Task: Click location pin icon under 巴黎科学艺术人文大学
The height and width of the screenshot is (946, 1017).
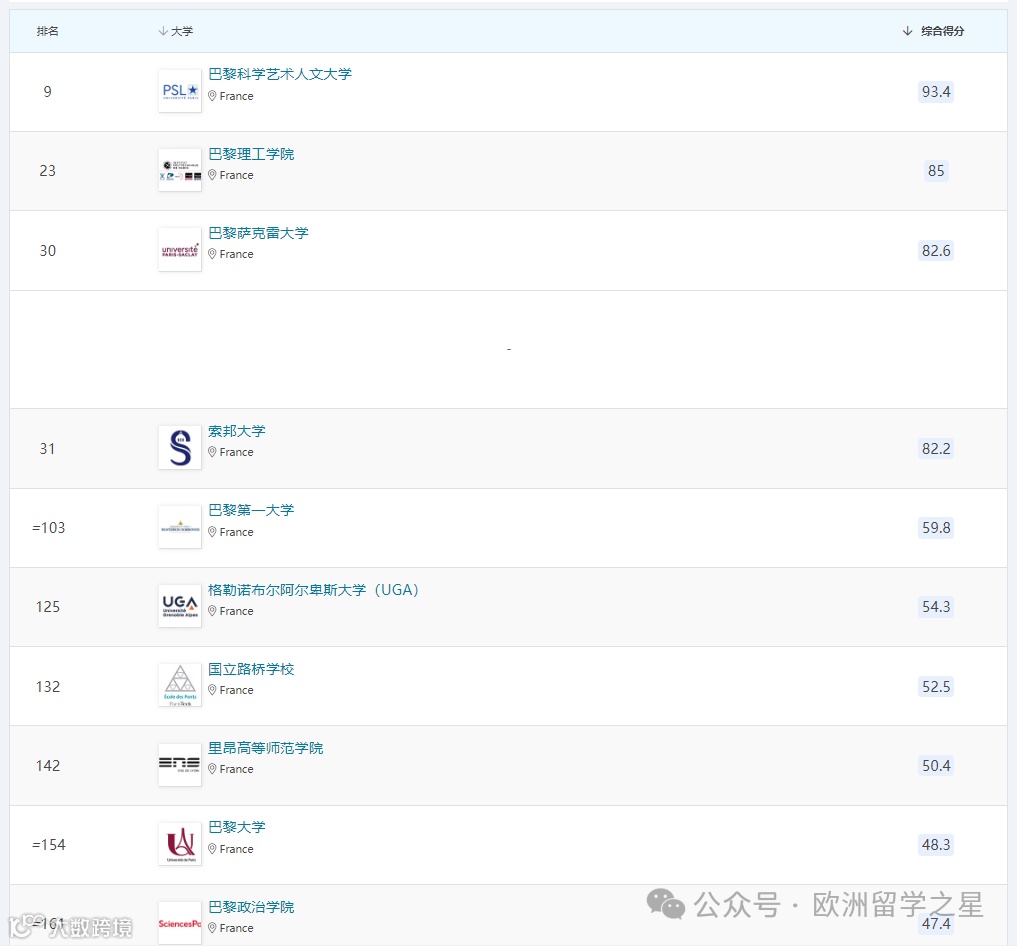Action: [x=212, y=96]
